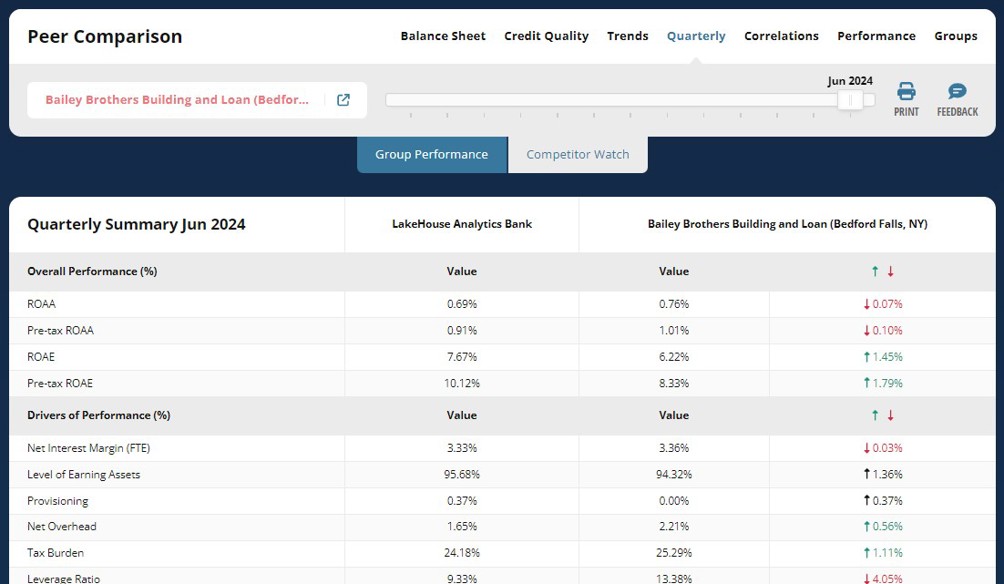Click the Provisioning difference 0.37%

click(x=882, y=501)
